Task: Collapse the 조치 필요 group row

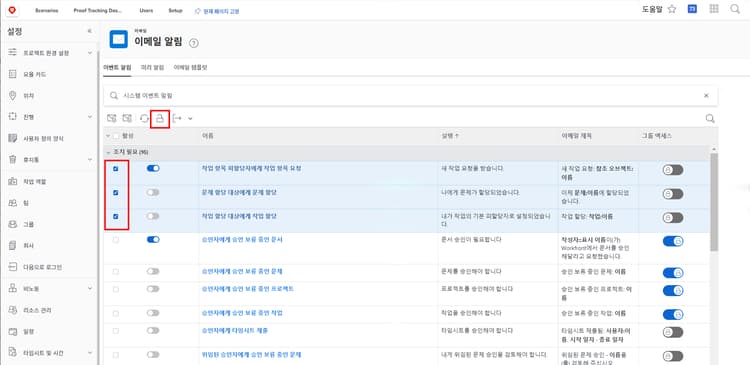Action: pos(108,152)
